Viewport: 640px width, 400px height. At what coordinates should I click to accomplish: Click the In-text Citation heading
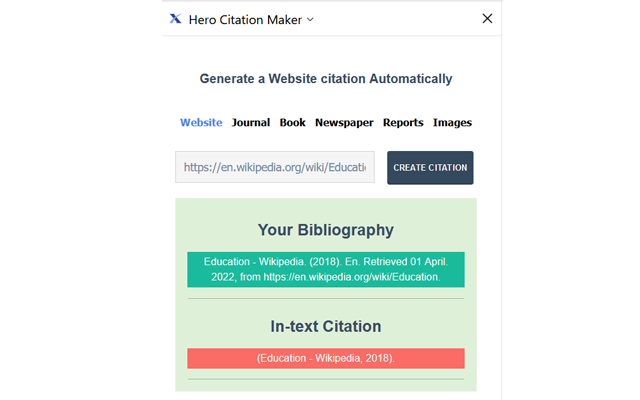point(325,326)
